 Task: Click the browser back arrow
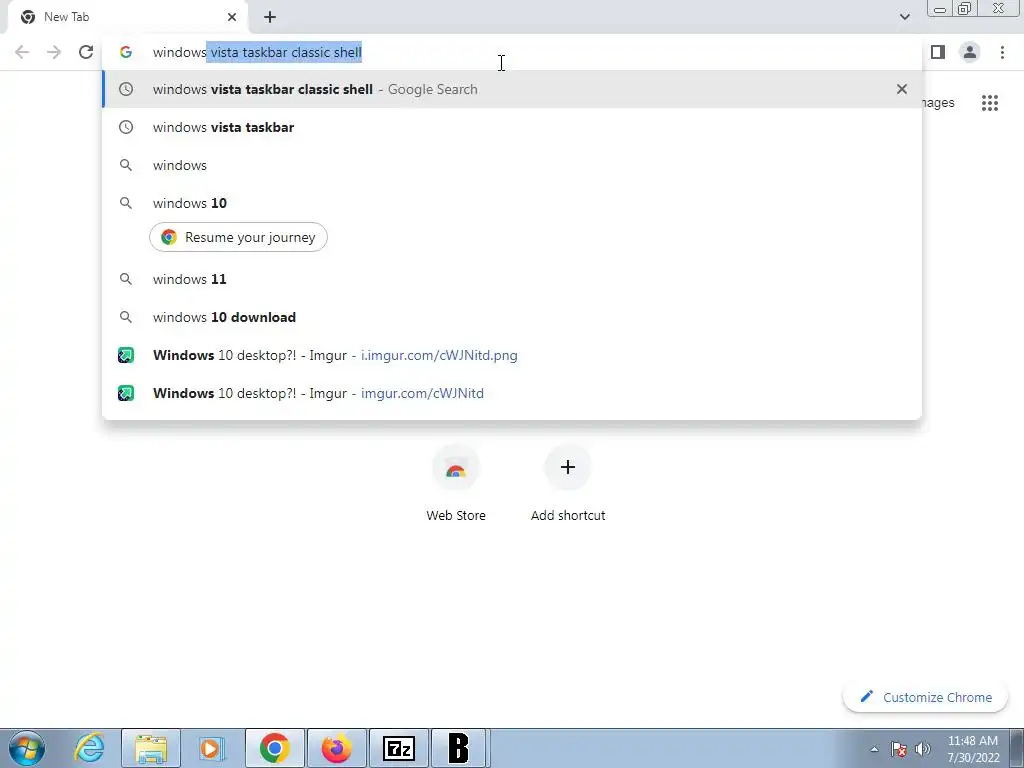(x=22, y=52)
